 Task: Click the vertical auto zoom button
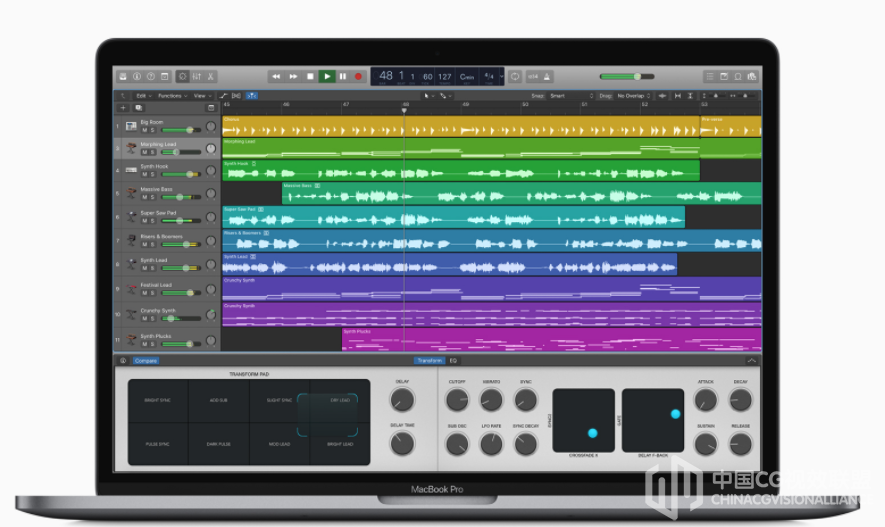click(x=690, y=96)
